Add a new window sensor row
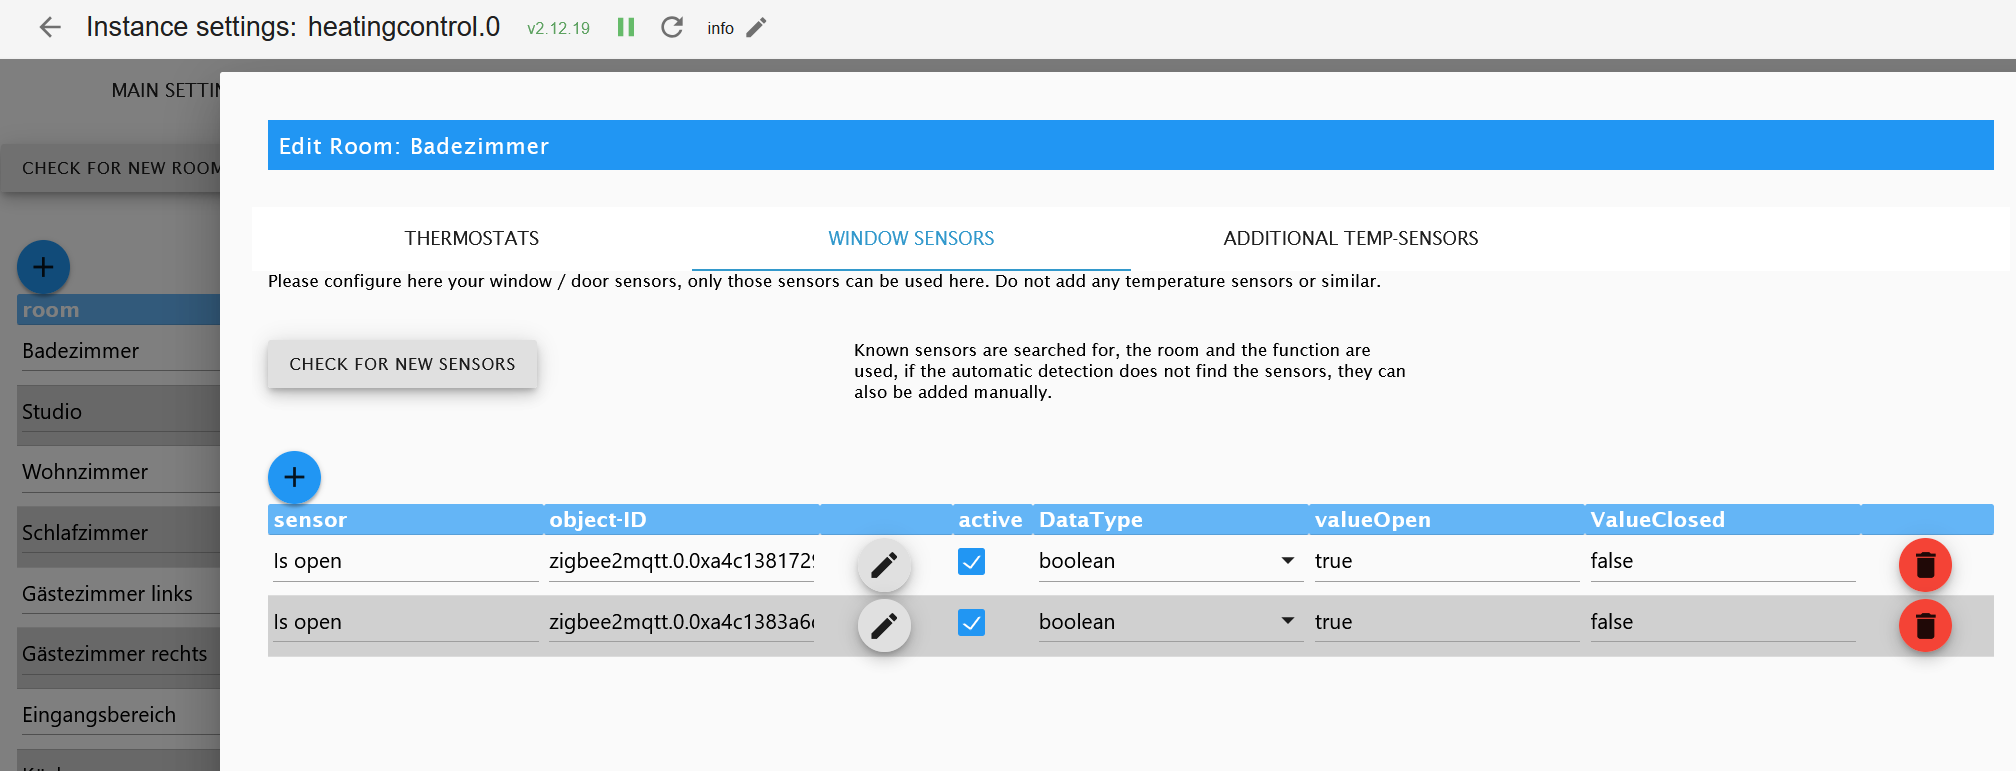2016x771 pixels. pos(294,477)
